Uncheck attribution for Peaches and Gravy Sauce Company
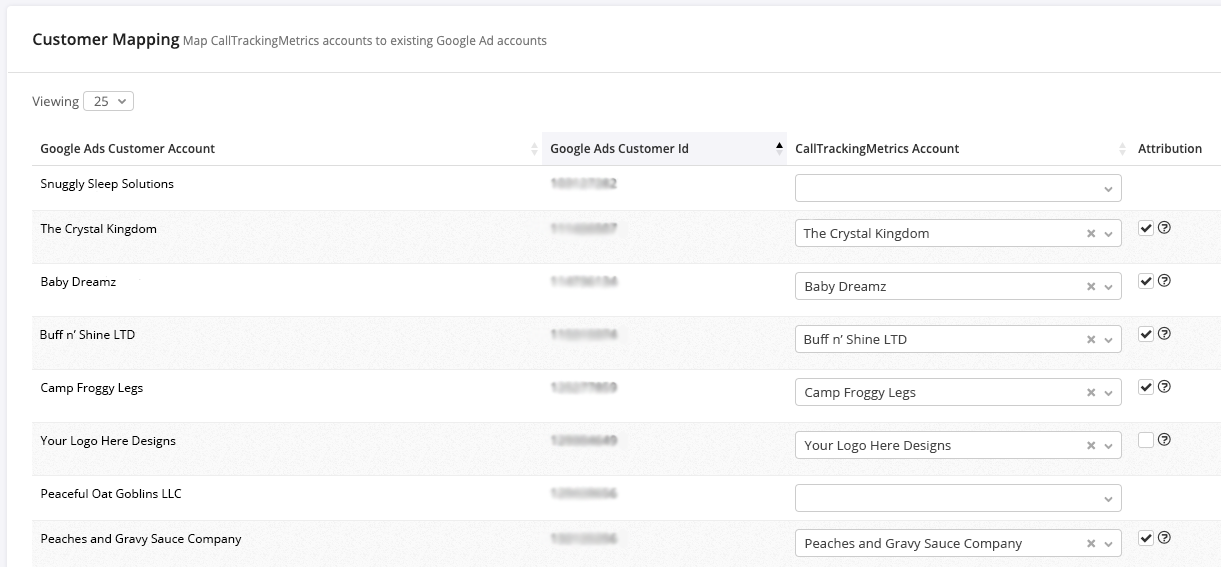Image resolution: width=1221 pixels, height=567 pixels. pos(1146,538)
